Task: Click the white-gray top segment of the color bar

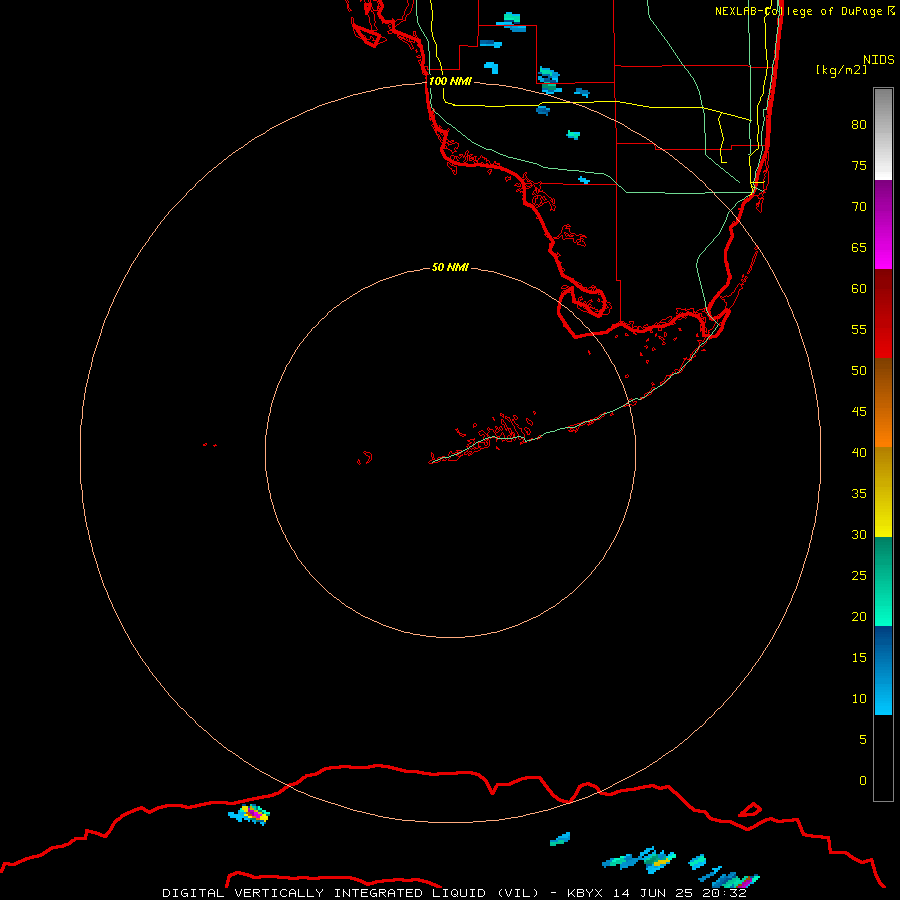Action: [883, 134]
